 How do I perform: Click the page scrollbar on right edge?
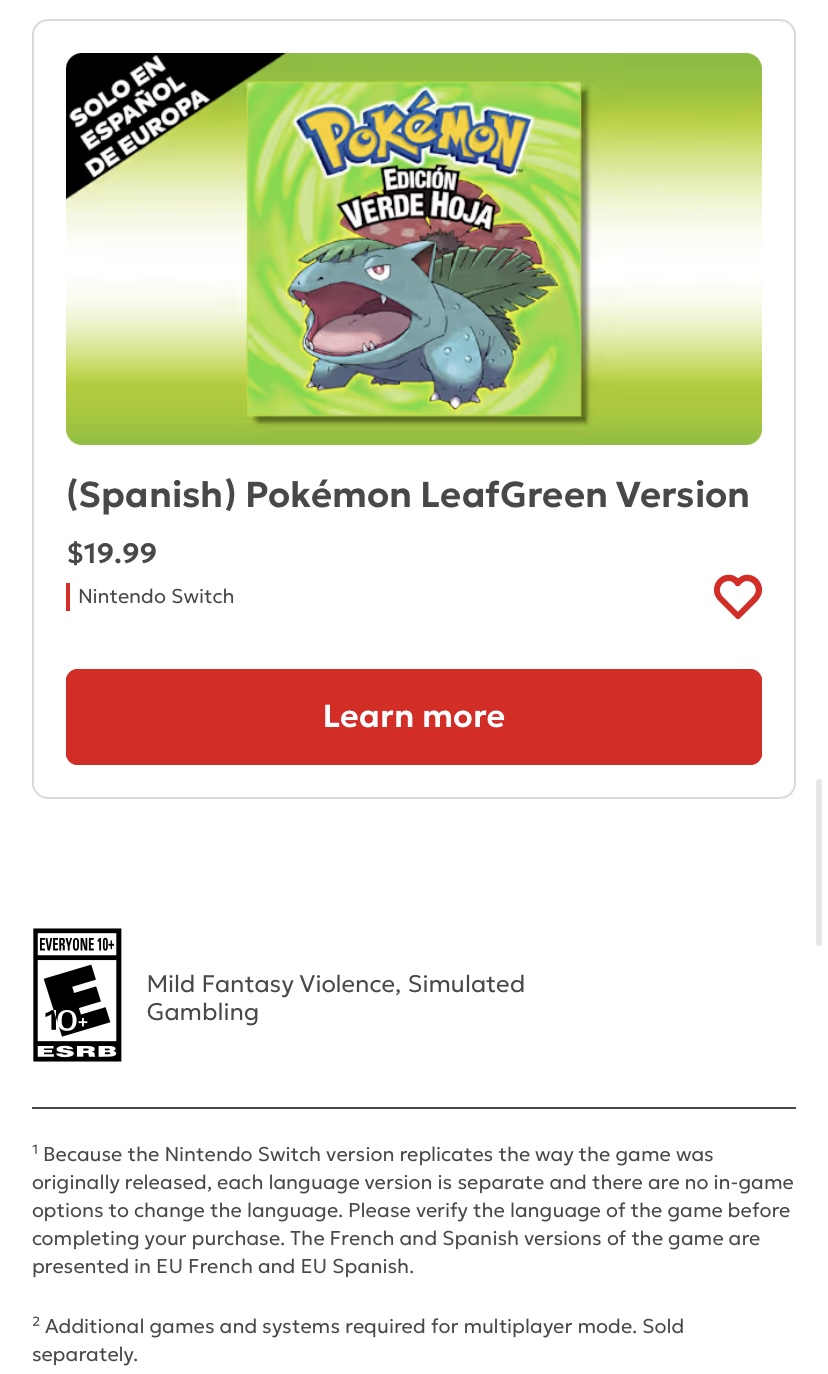click(x=819, y=860)
